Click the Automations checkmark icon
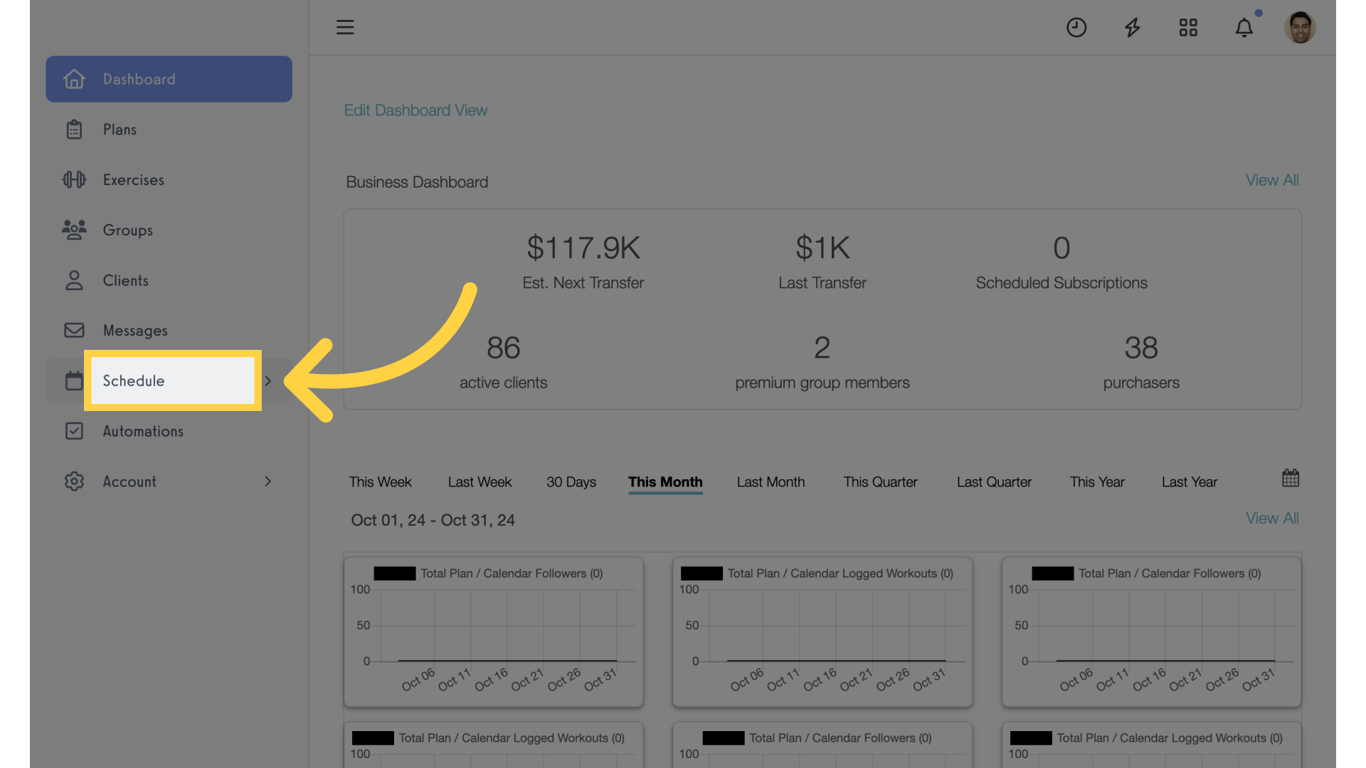Viewport: 1366px width, 768px height. click(x=73, y=431)
